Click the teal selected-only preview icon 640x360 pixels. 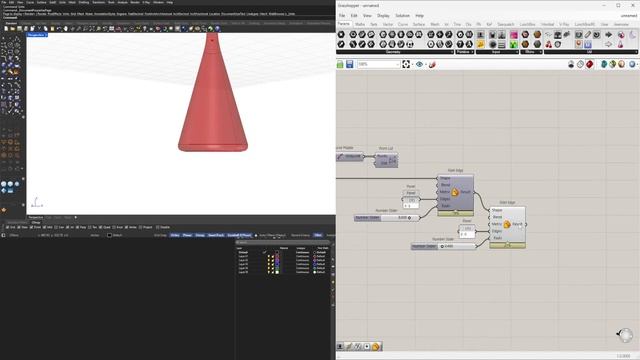coord(604,64)
